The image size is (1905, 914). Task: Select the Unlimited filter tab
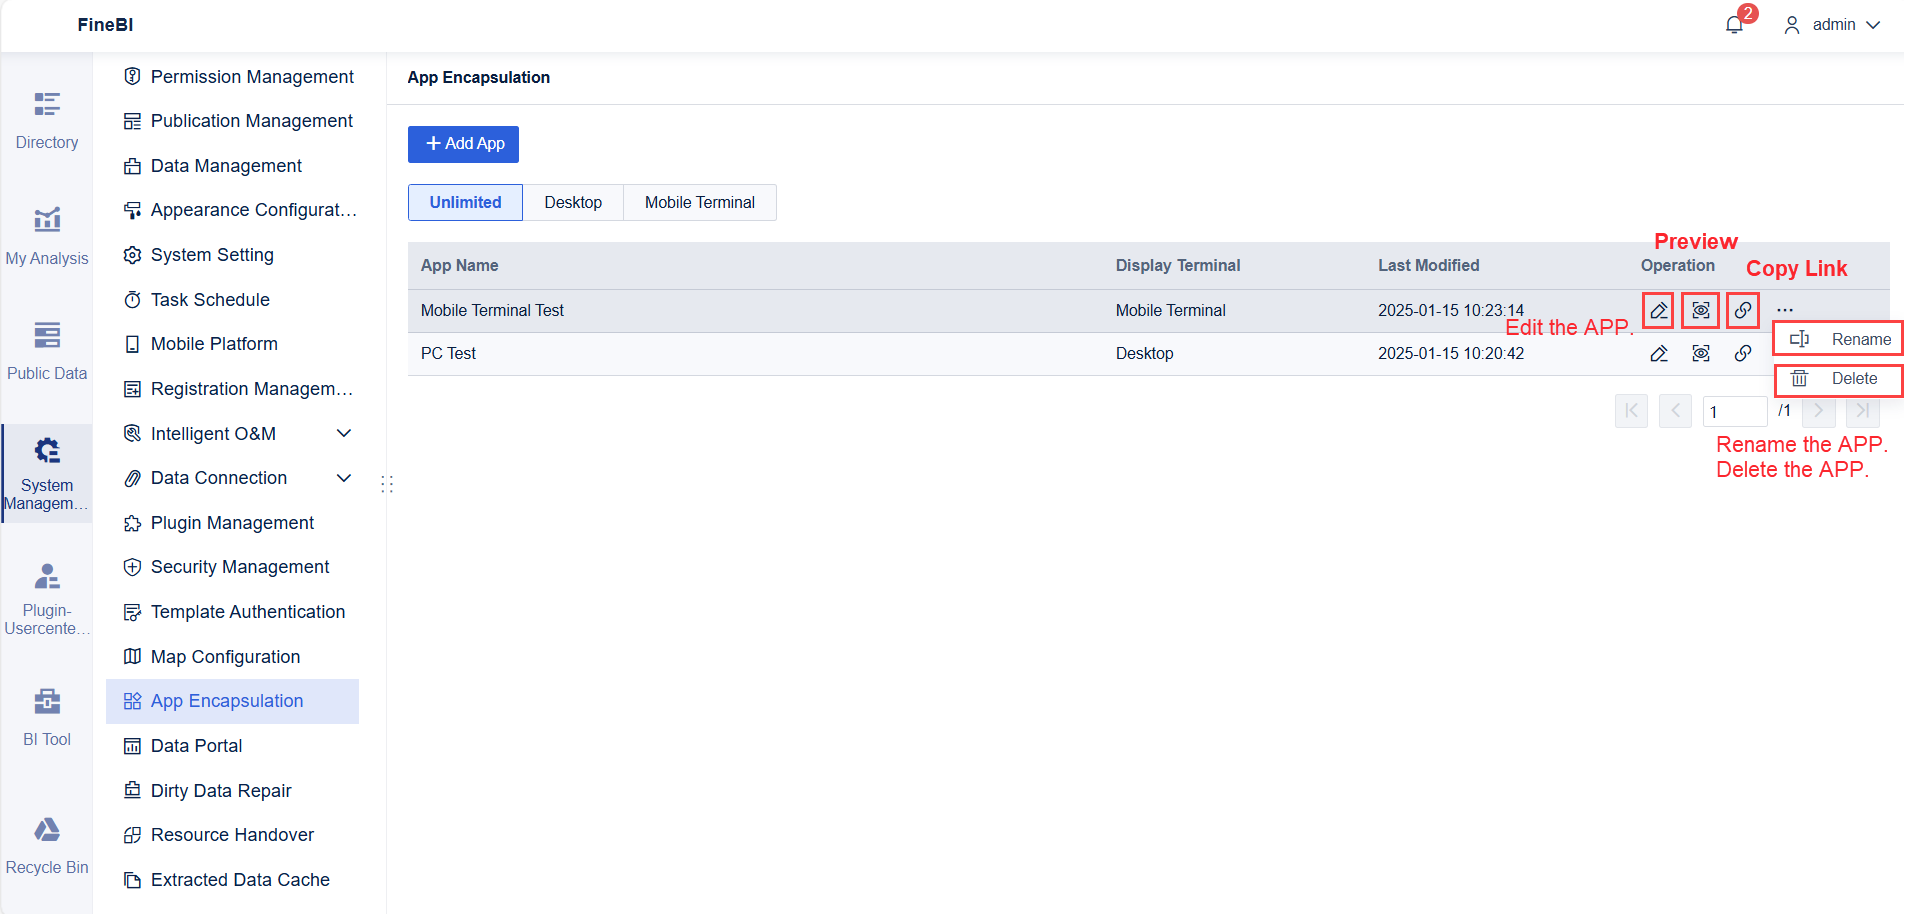pyautogui.click(x=465, y=203)
